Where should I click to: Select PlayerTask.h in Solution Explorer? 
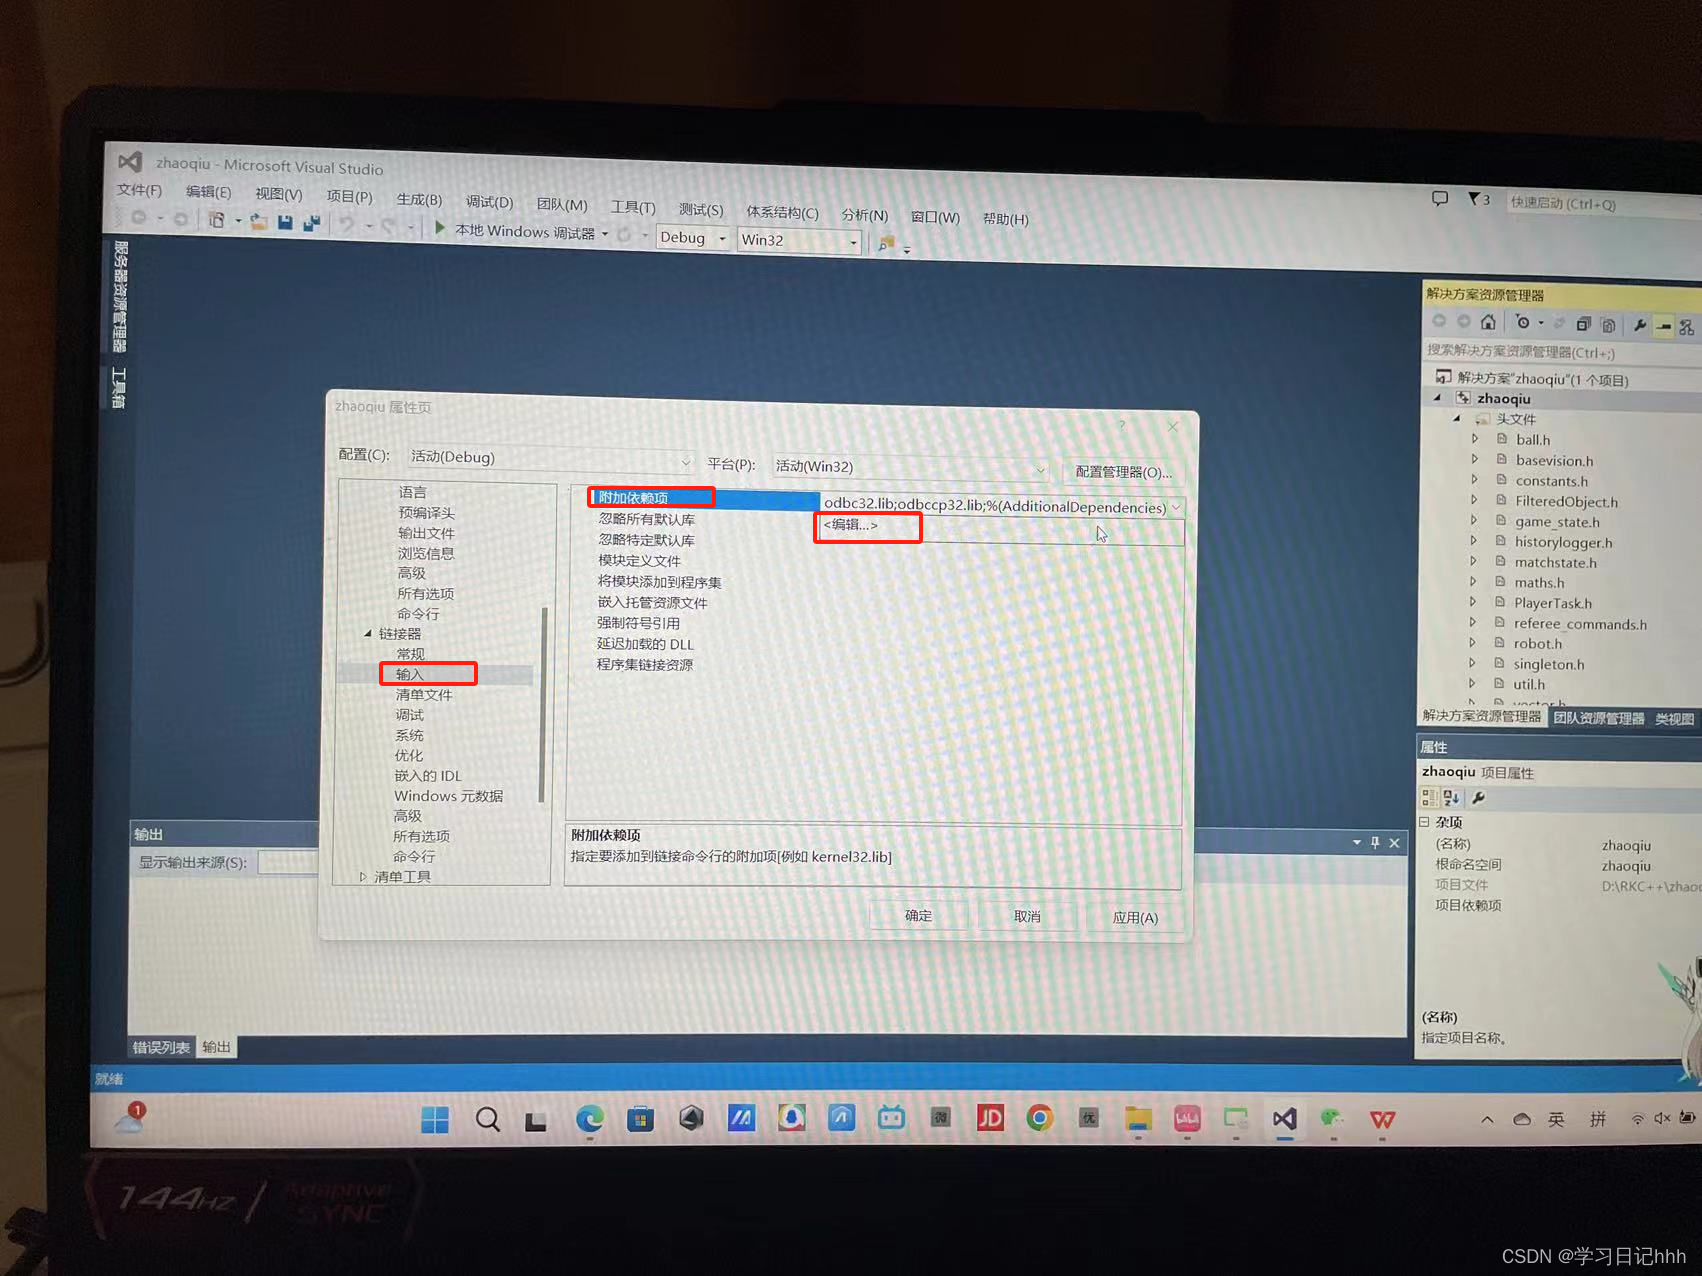tap(1553, 603)
